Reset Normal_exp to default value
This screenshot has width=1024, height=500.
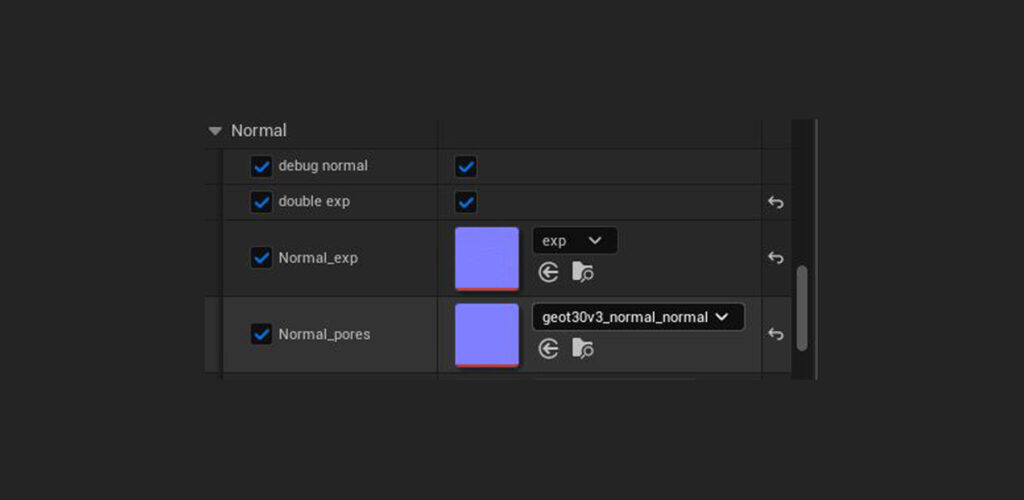[775, 258]
